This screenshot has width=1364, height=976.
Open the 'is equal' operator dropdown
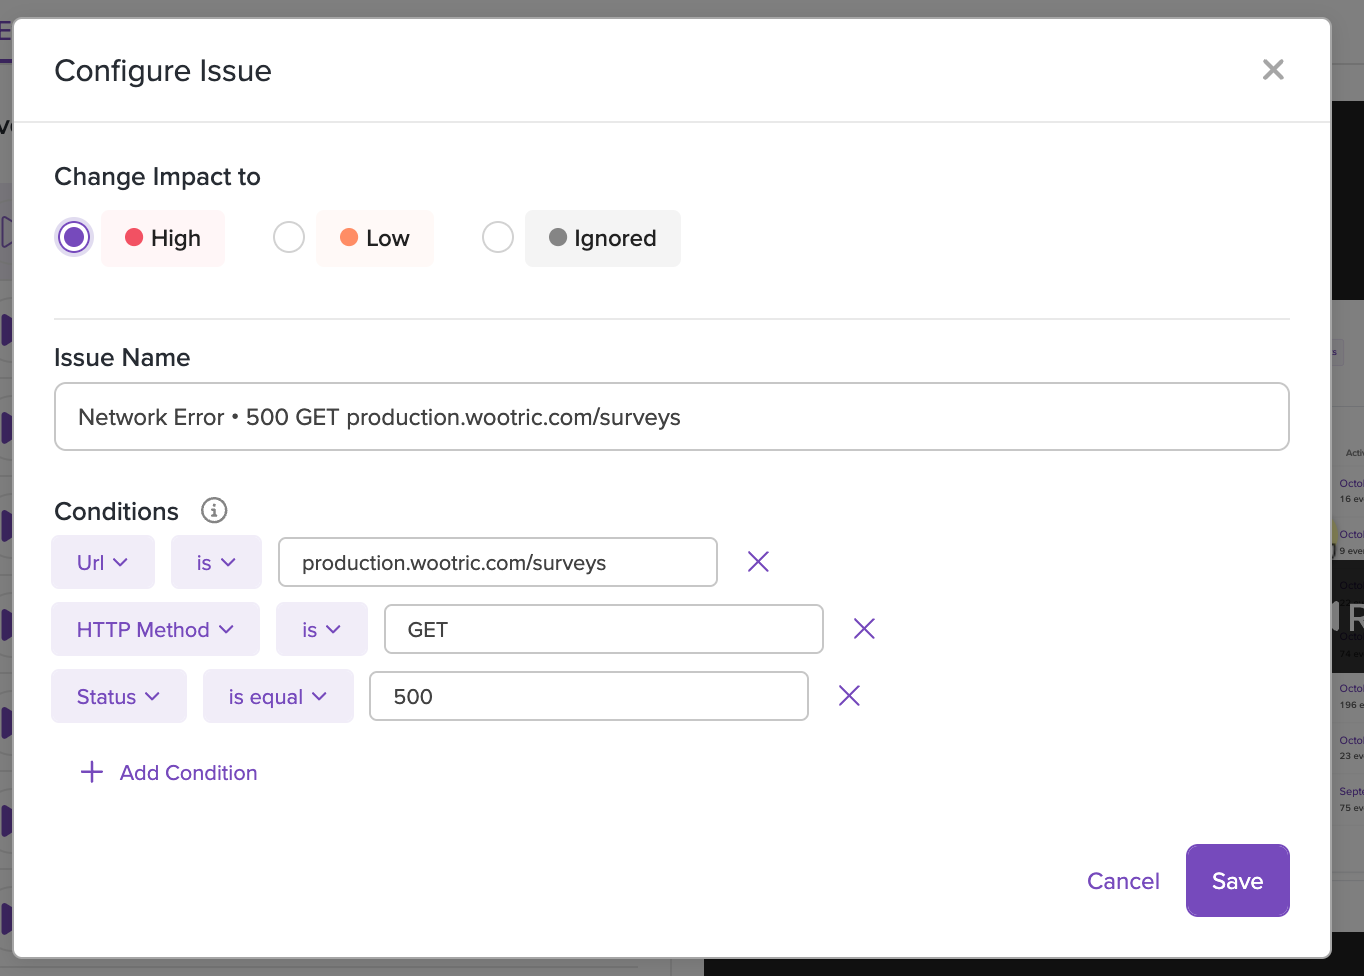point(278,696)
